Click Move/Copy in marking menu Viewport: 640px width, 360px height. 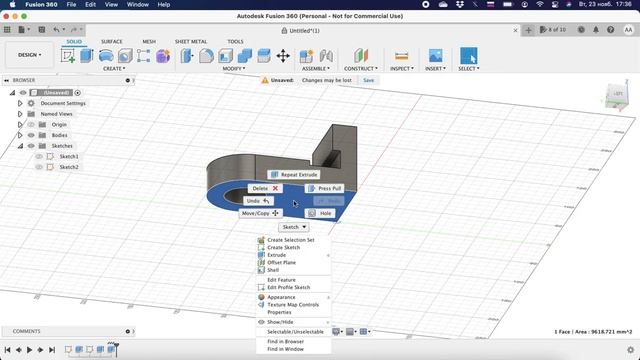tap(260, 213)
